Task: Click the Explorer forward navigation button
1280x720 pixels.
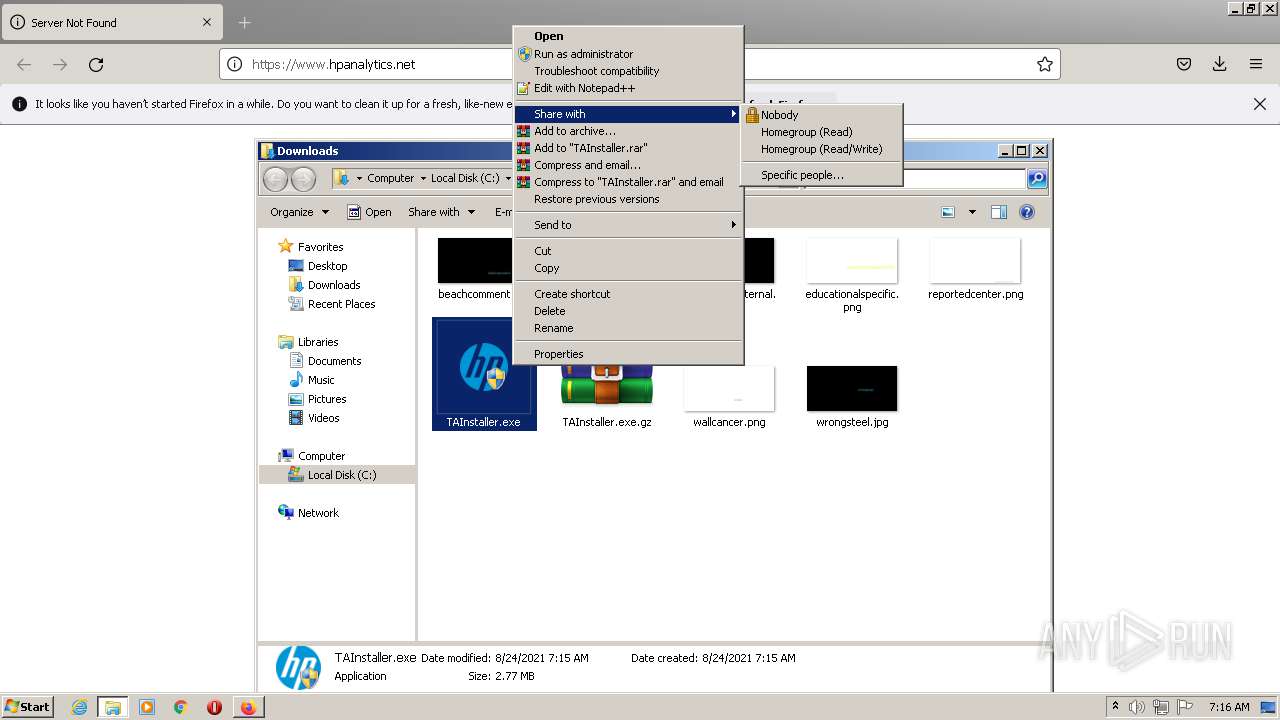Action: point(303,179)
